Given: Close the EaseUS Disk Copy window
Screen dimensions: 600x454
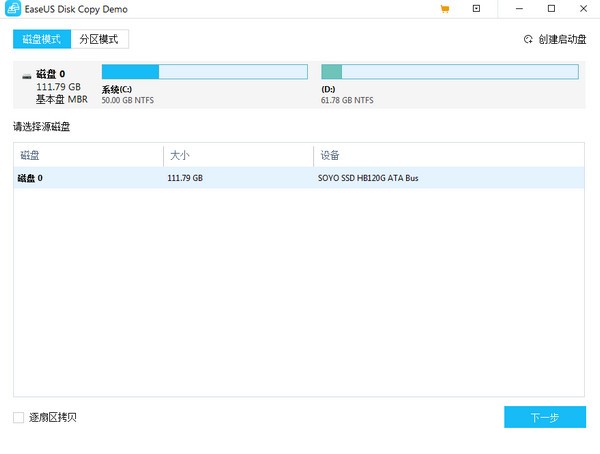Looking at the screenshot, I should click(584, 8).
